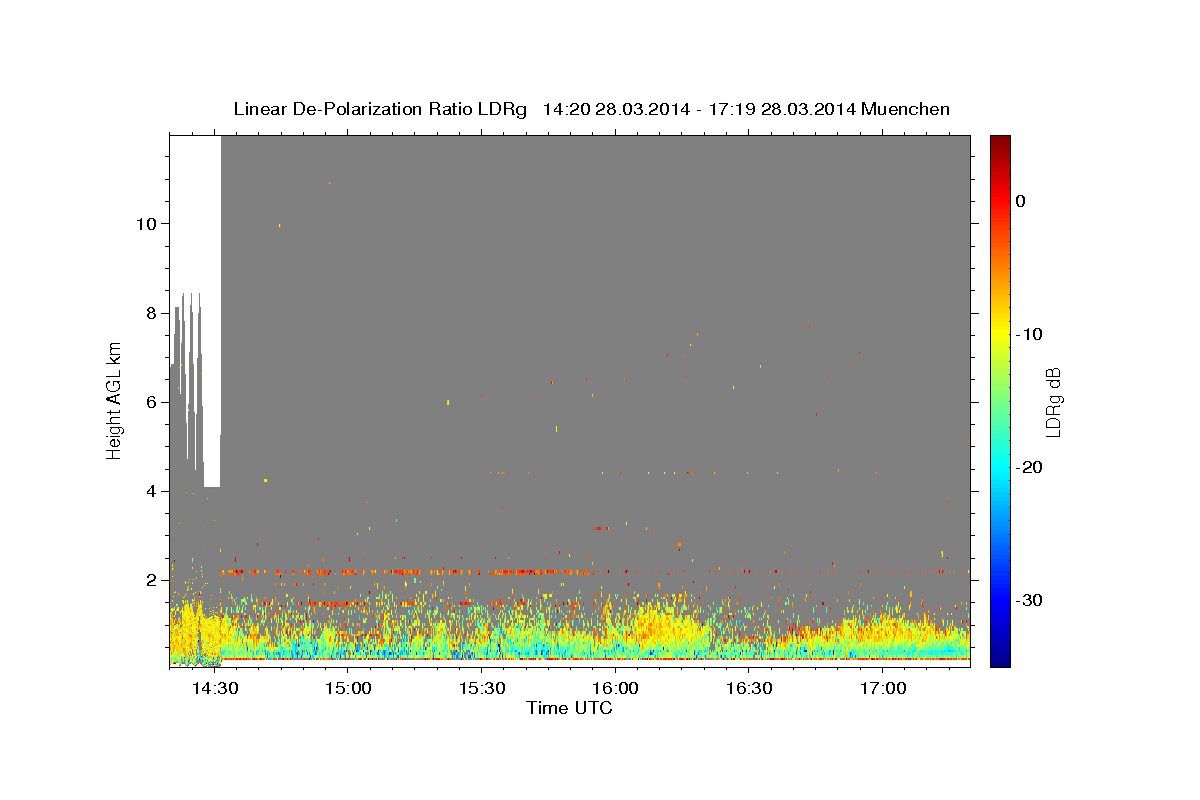Viewport: 1200px width, 800px height.
Task: Click the colorbar value -10 label
Action: [x=1030, y=334]
